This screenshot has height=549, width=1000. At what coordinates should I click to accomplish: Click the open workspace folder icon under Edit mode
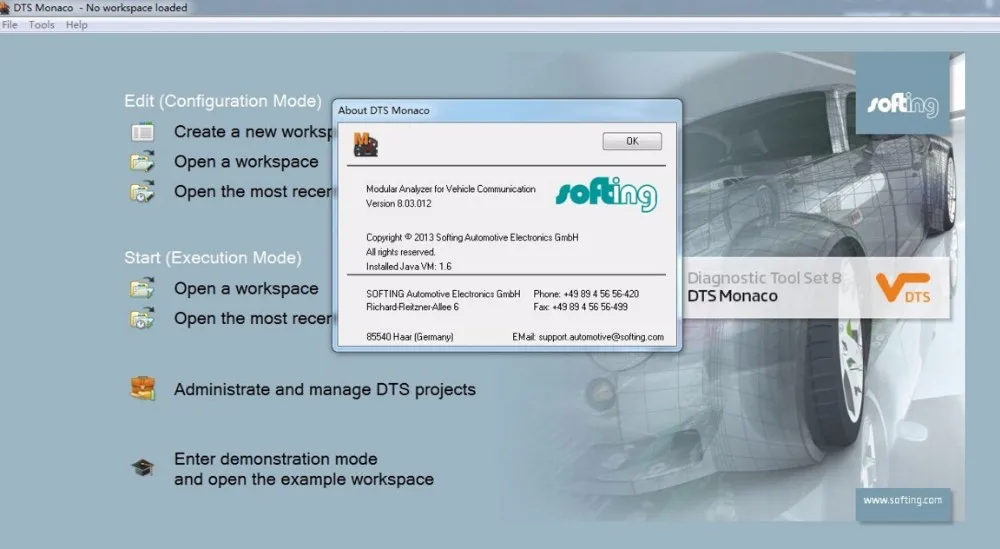point(142,161)
